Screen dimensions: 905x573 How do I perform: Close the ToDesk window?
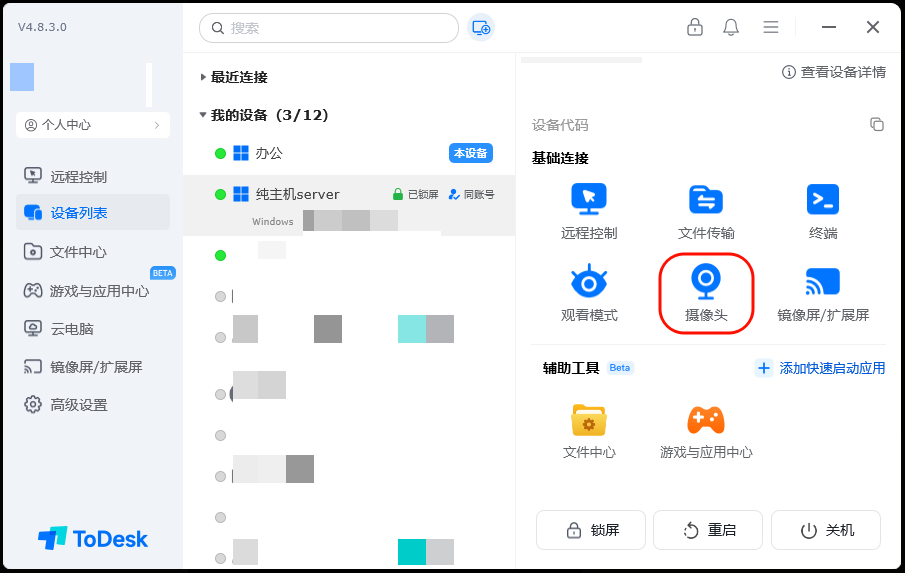pos(873,27)
